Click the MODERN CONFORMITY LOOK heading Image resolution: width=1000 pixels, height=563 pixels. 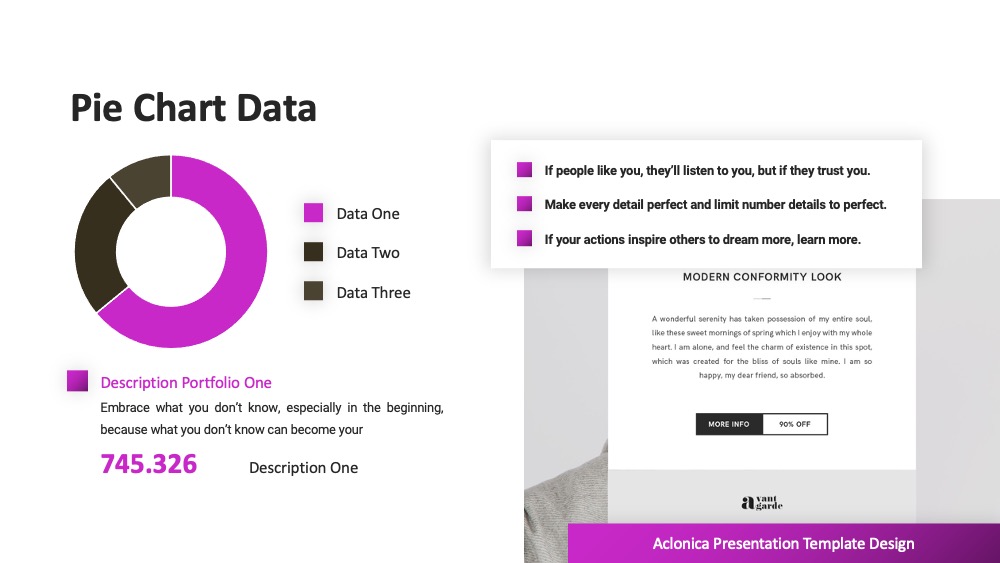pyautogui.click(x=762, y=277)
